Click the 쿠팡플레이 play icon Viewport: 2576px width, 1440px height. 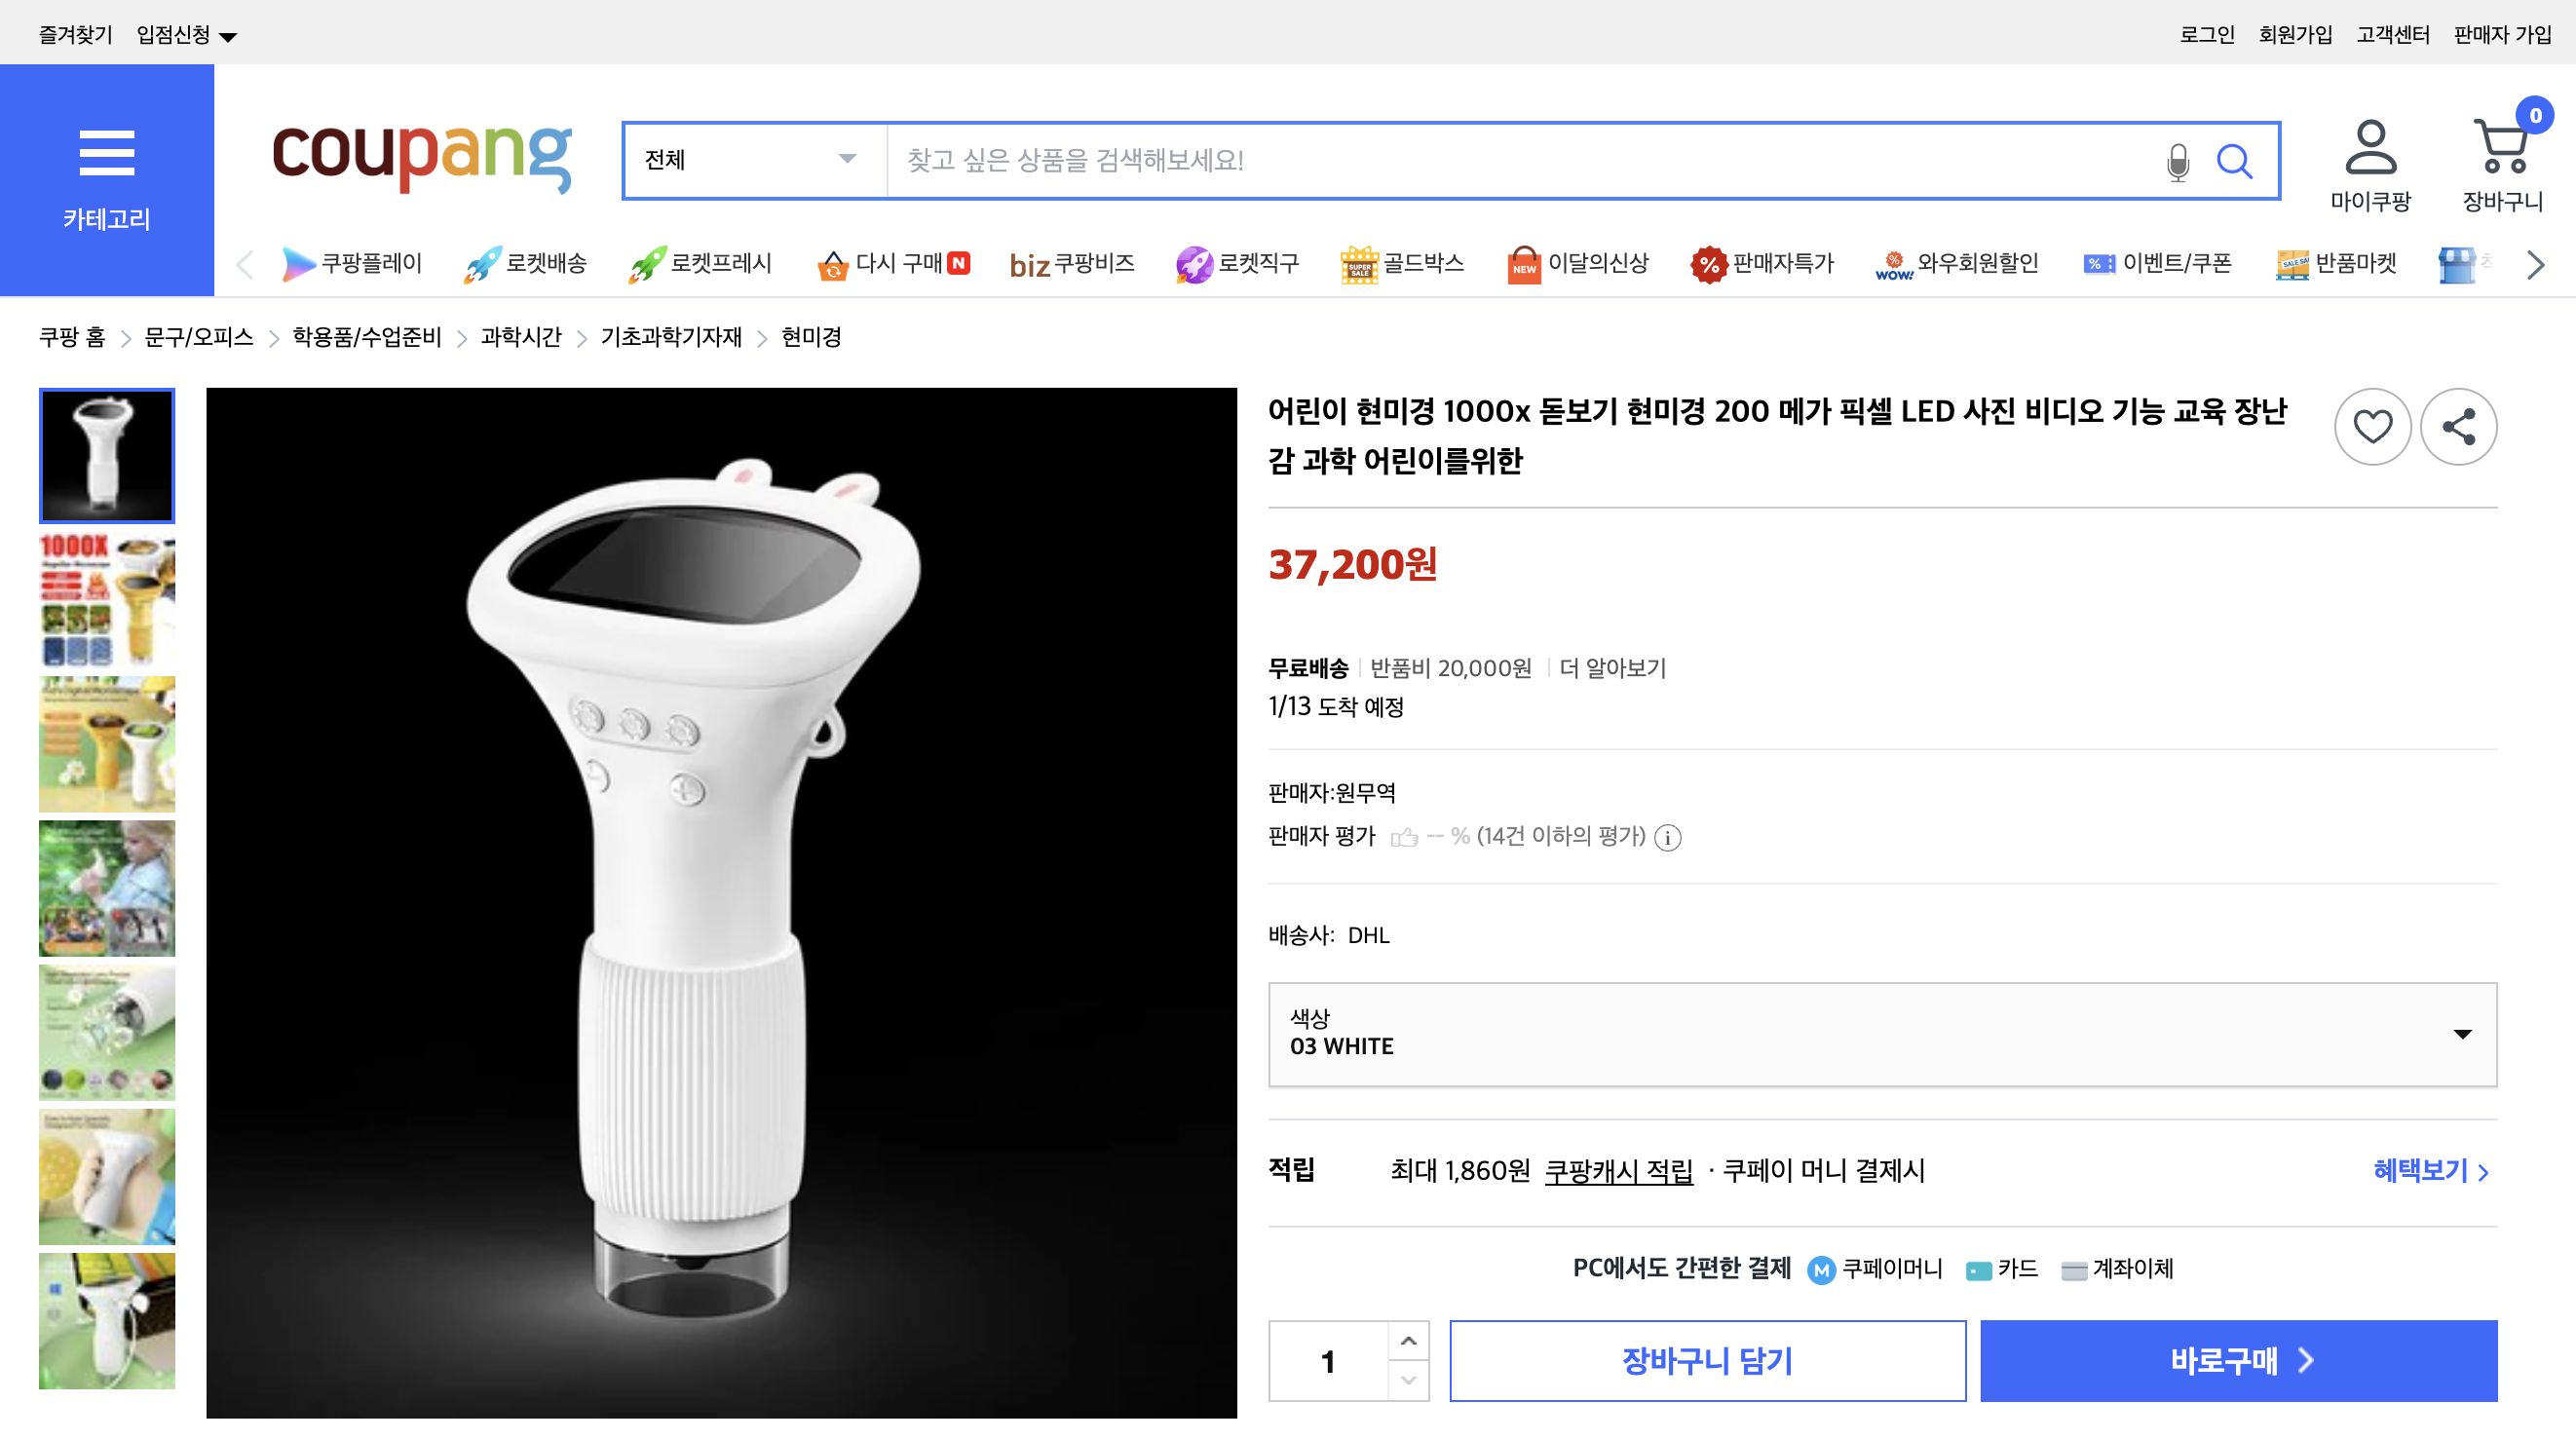[297, 263]
